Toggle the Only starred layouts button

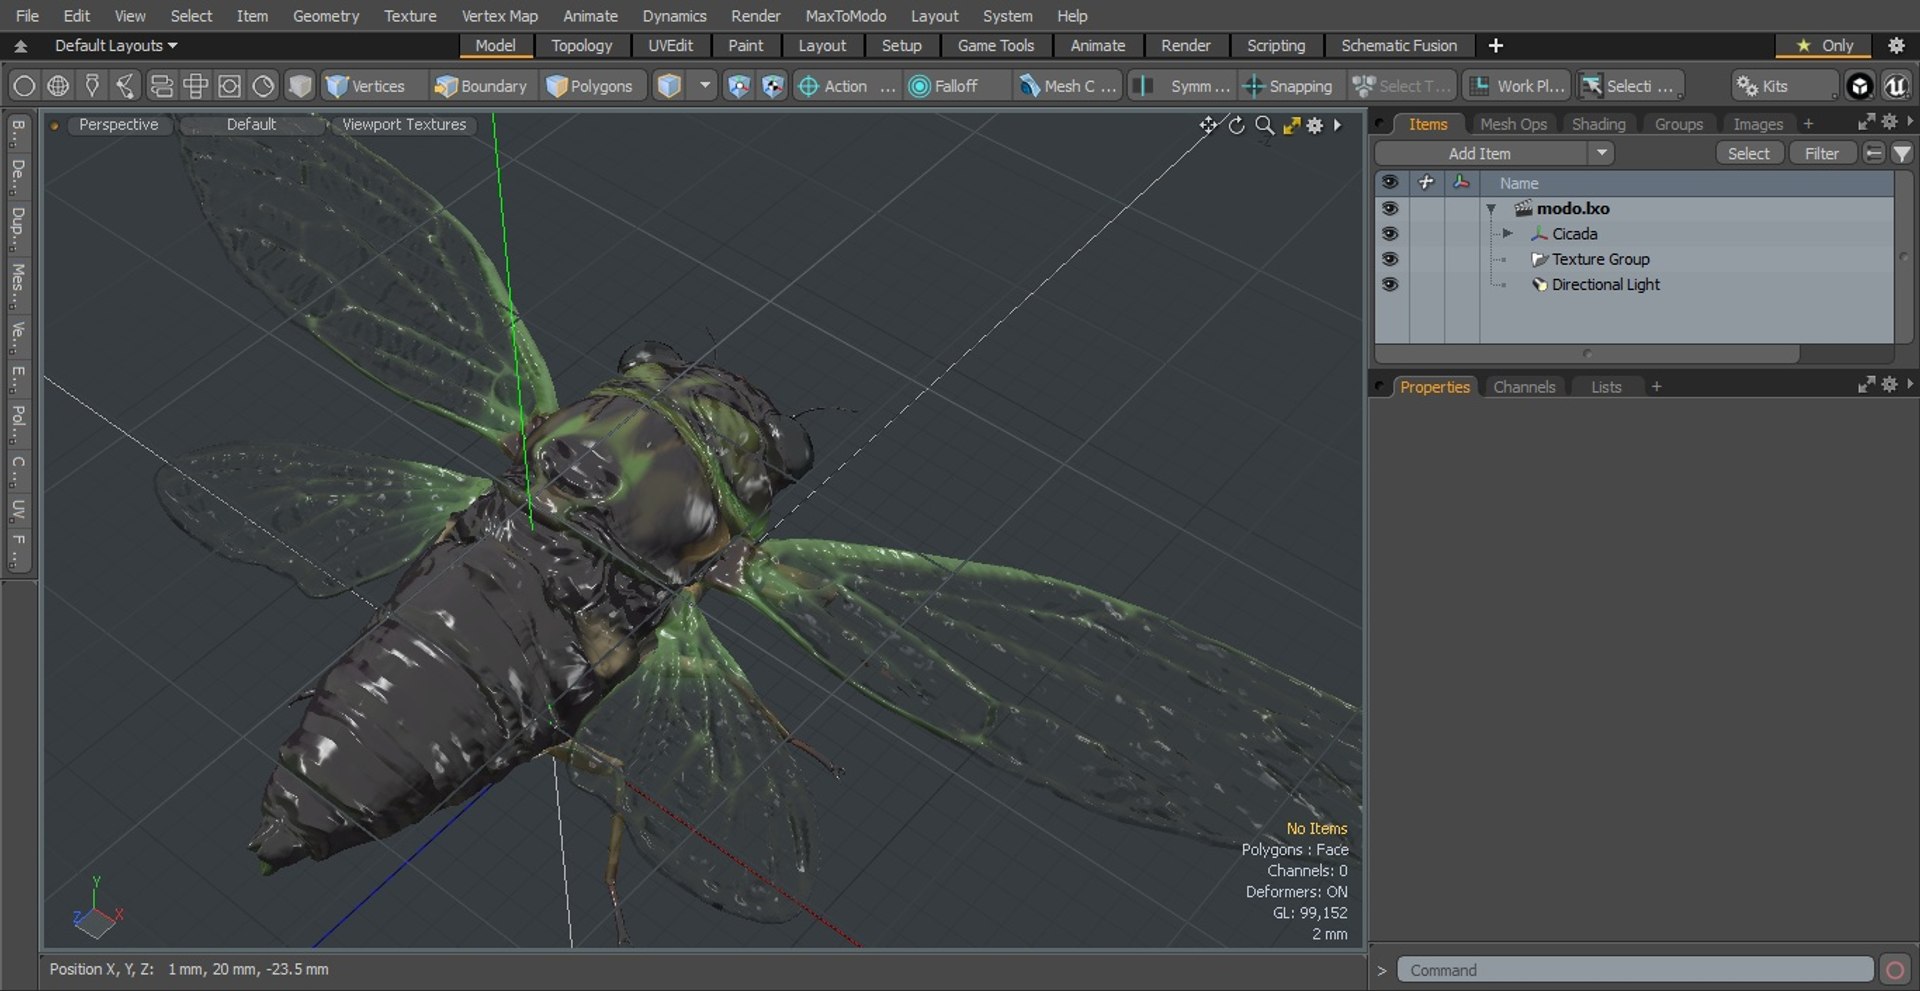pyautogui.click(x=1824, y=45)
